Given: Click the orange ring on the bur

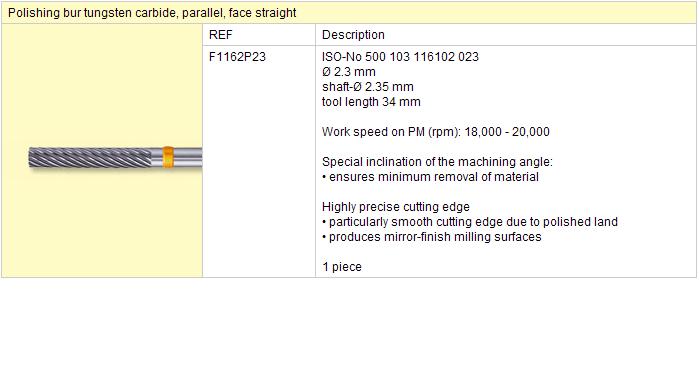Looking at the screenshot, I should tap(168, 157).
